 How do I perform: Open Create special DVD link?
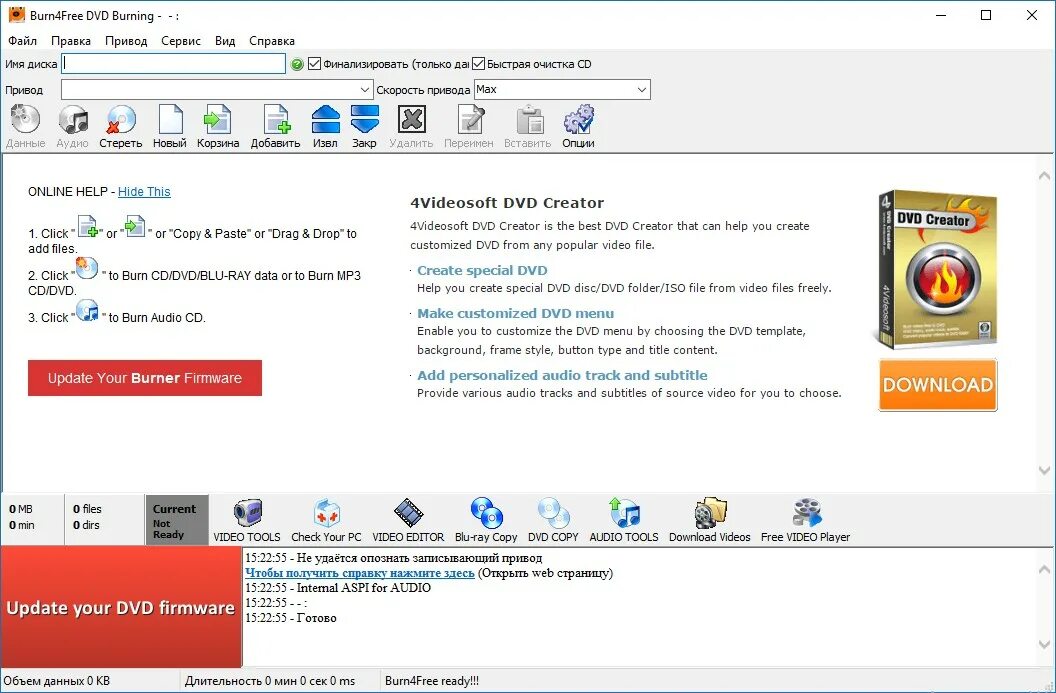pyautogui.click(x=482, y=270)
